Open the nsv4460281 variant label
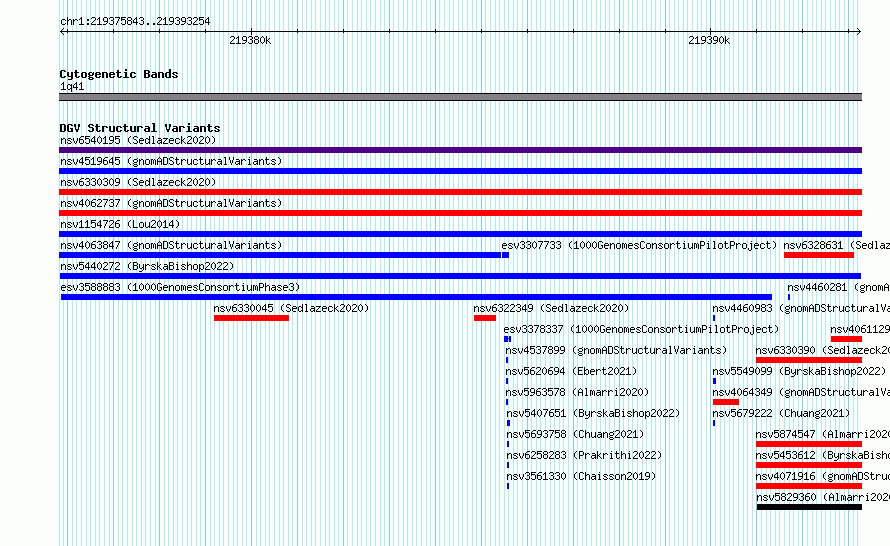 pos(838,287)
